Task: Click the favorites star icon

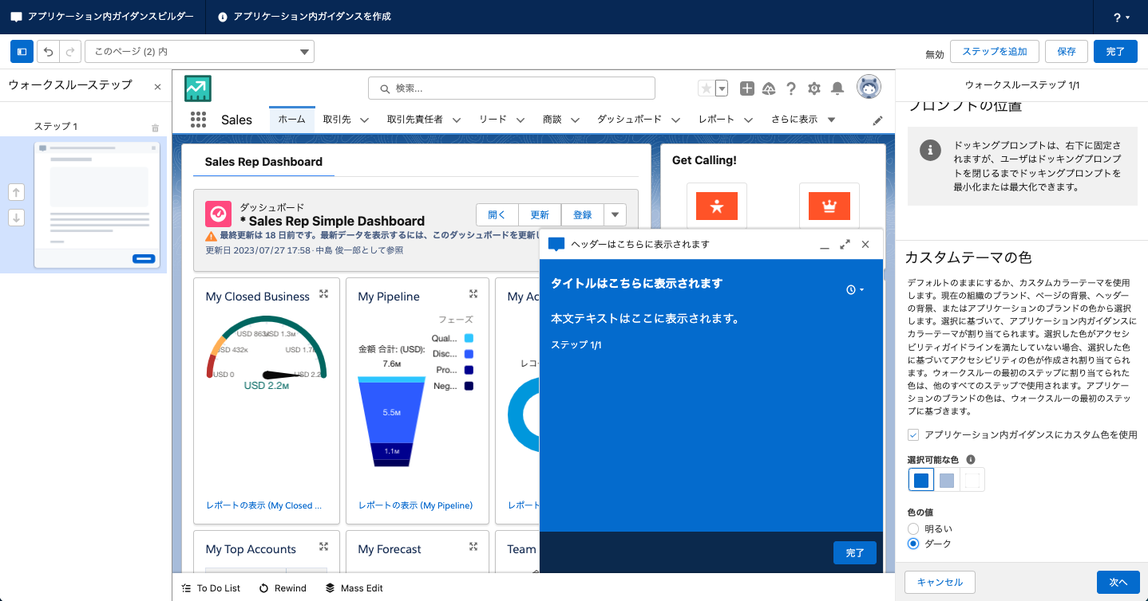Action: 706,89
